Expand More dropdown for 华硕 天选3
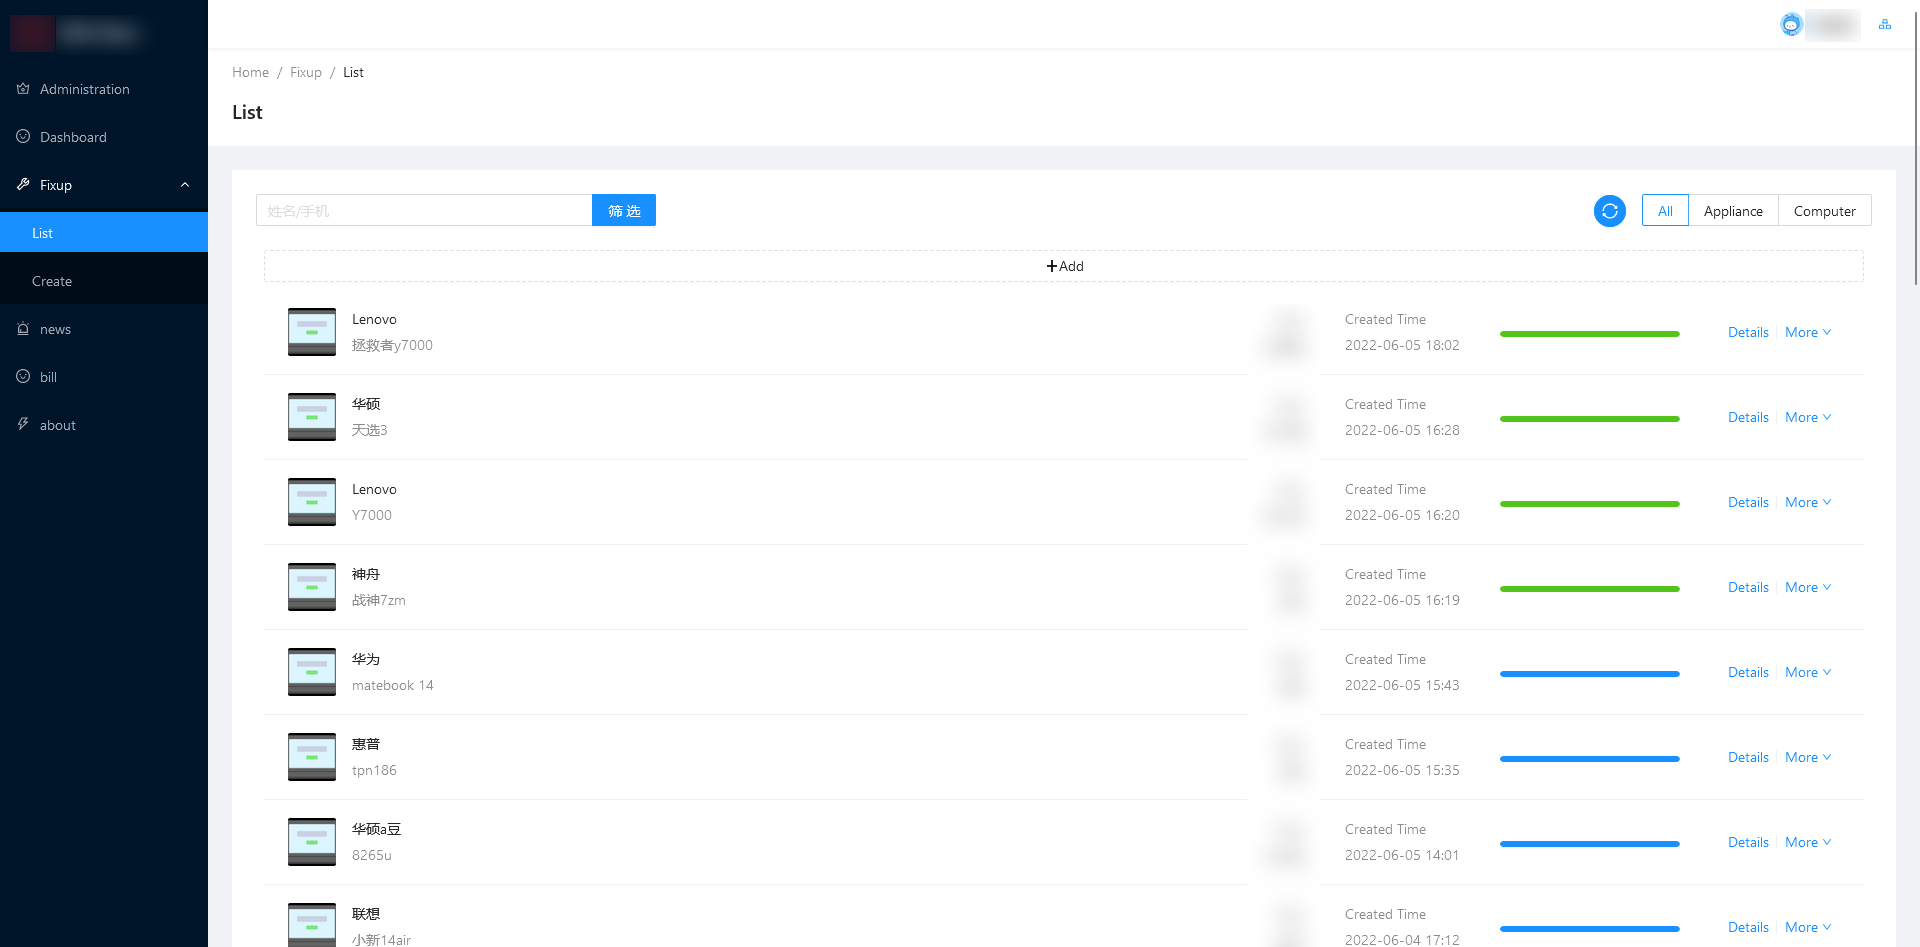Screen dimensions: 1920x947 (x=1808, y=417)
